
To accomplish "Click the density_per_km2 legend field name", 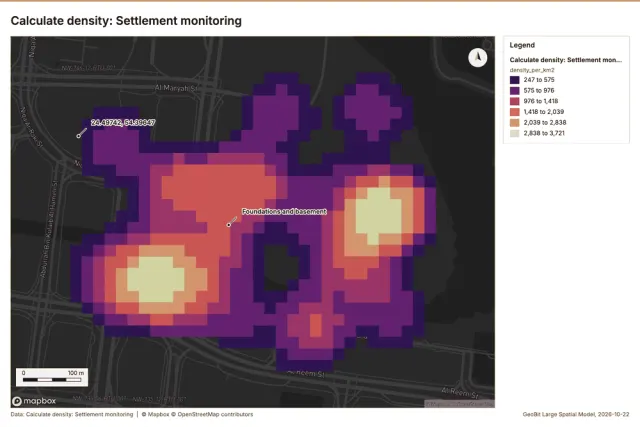I will point(532,70).
